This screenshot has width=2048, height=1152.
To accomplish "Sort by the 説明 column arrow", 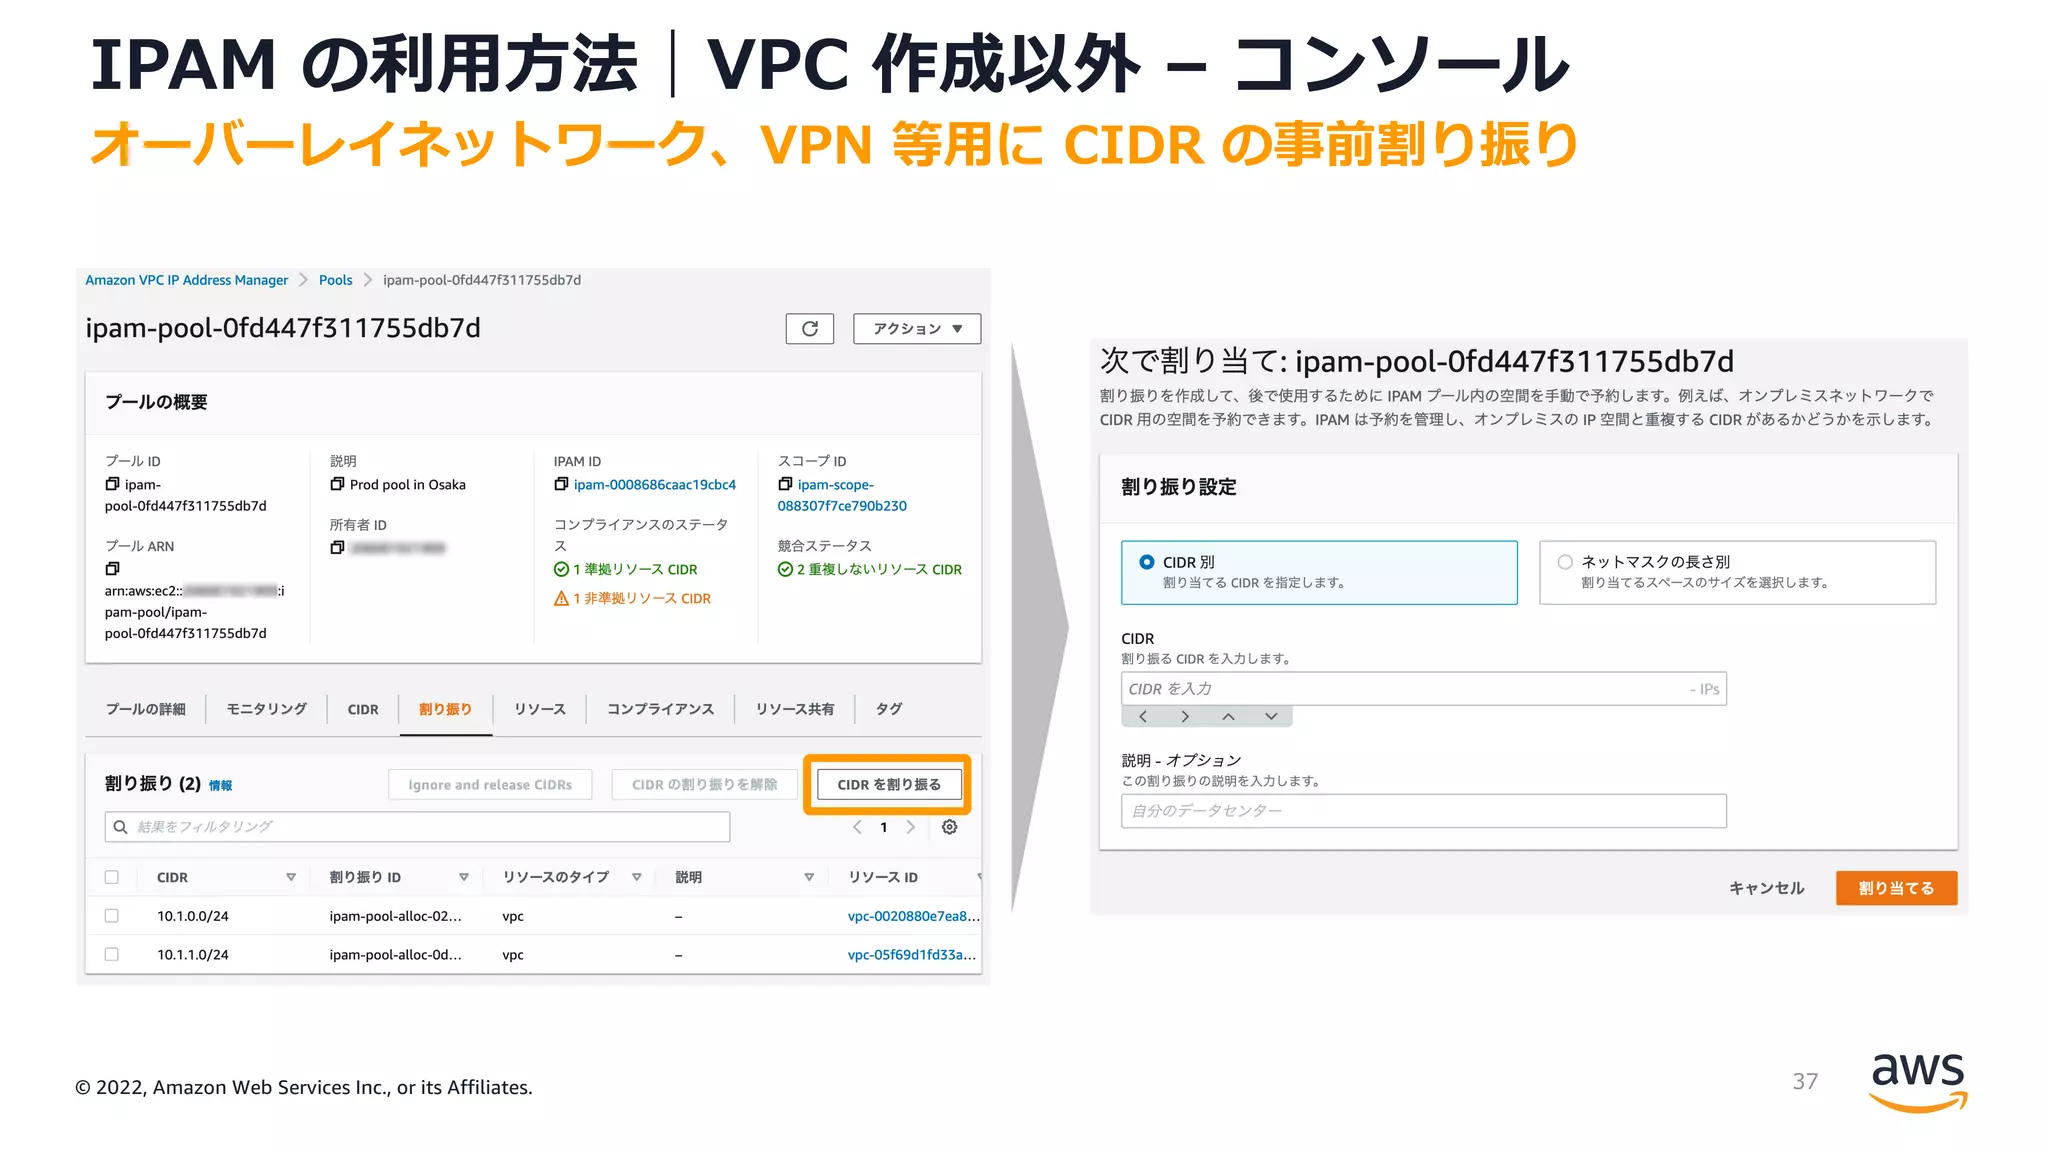I will (x=809, y=877).
